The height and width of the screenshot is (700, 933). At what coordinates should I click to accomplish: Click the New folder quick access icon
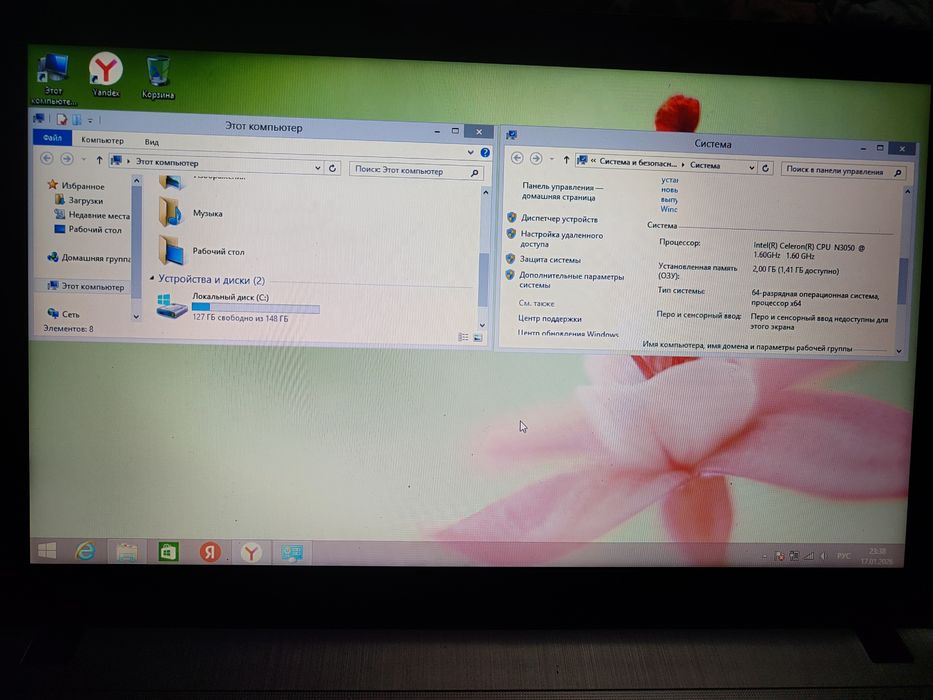[77, 120]
